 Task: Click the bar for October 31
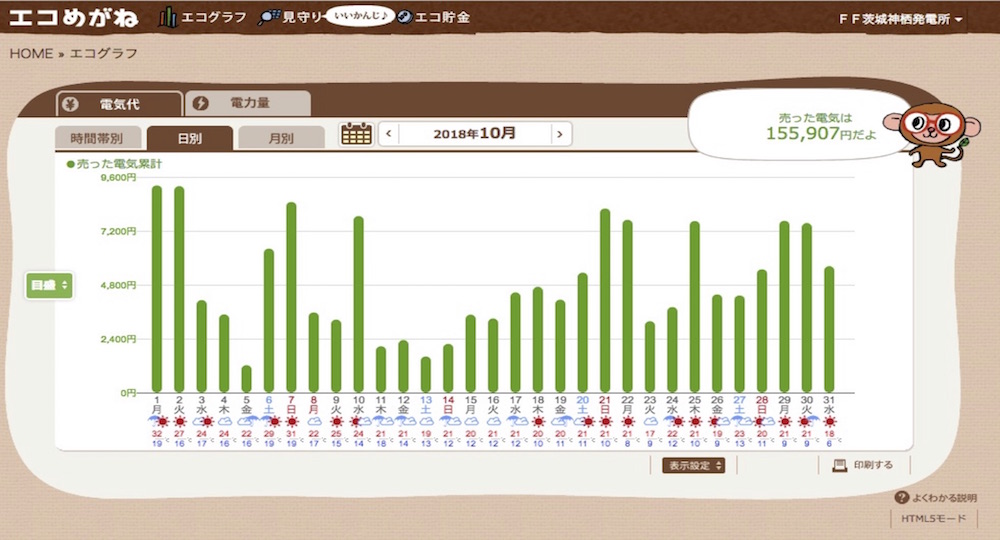pyautogui.click(x=829, y=329)
